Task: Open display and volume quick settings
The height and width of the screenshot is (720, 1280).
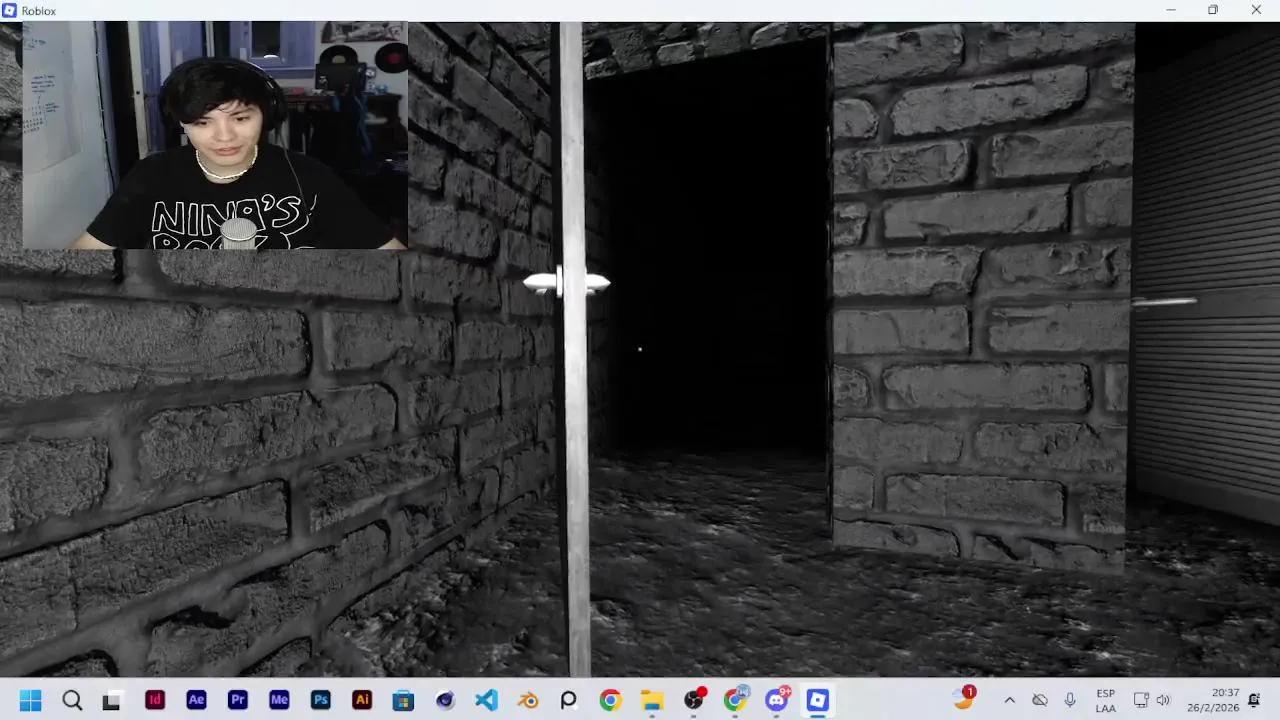Action: coord(1151,700)
